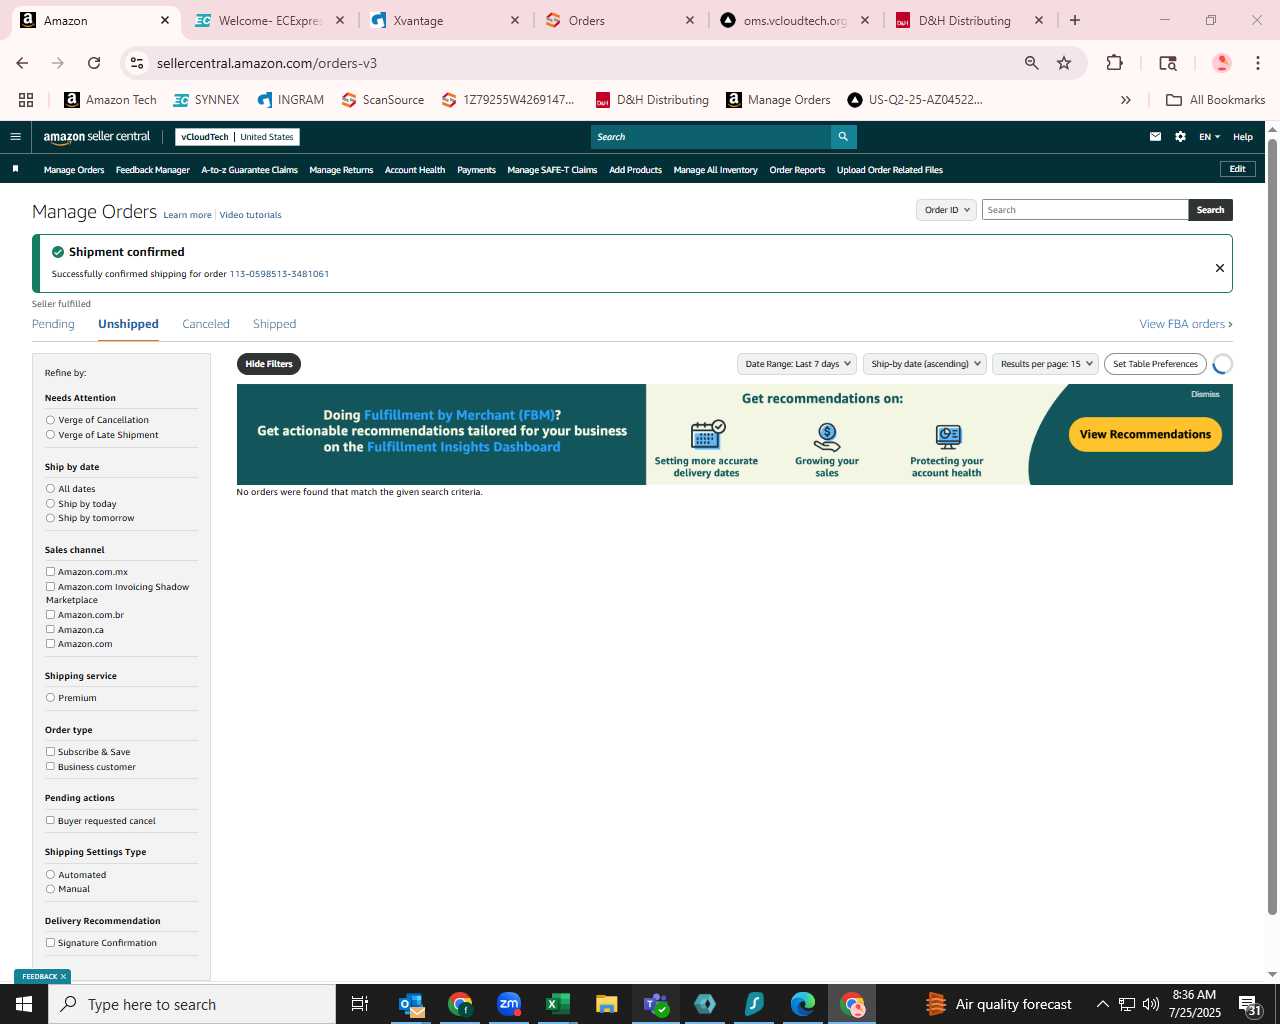Select Verge of Late Shipment radio button

click(x=50, y=435)
